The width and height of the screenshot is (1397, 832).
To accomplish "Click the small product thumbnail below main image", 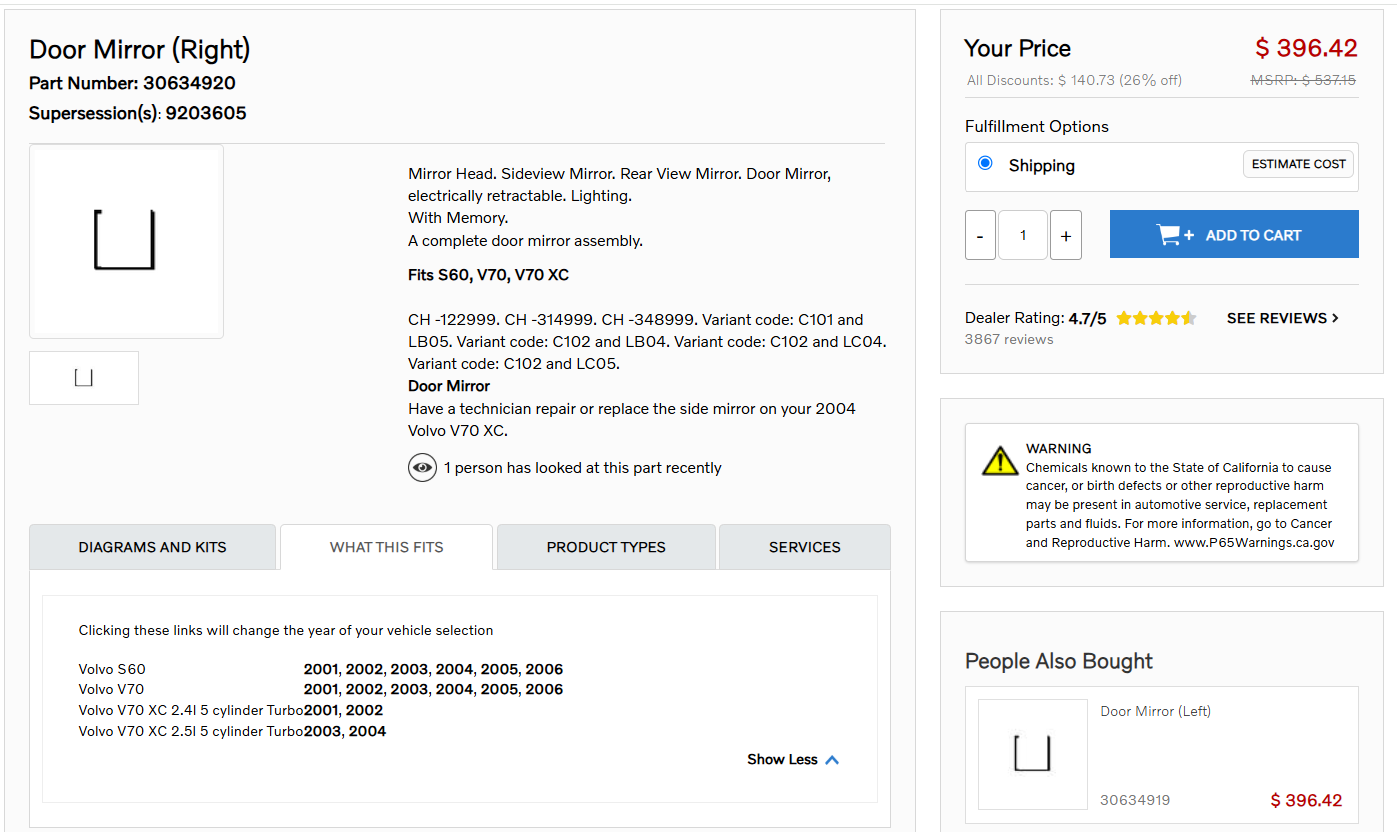I will pos(84,378).
